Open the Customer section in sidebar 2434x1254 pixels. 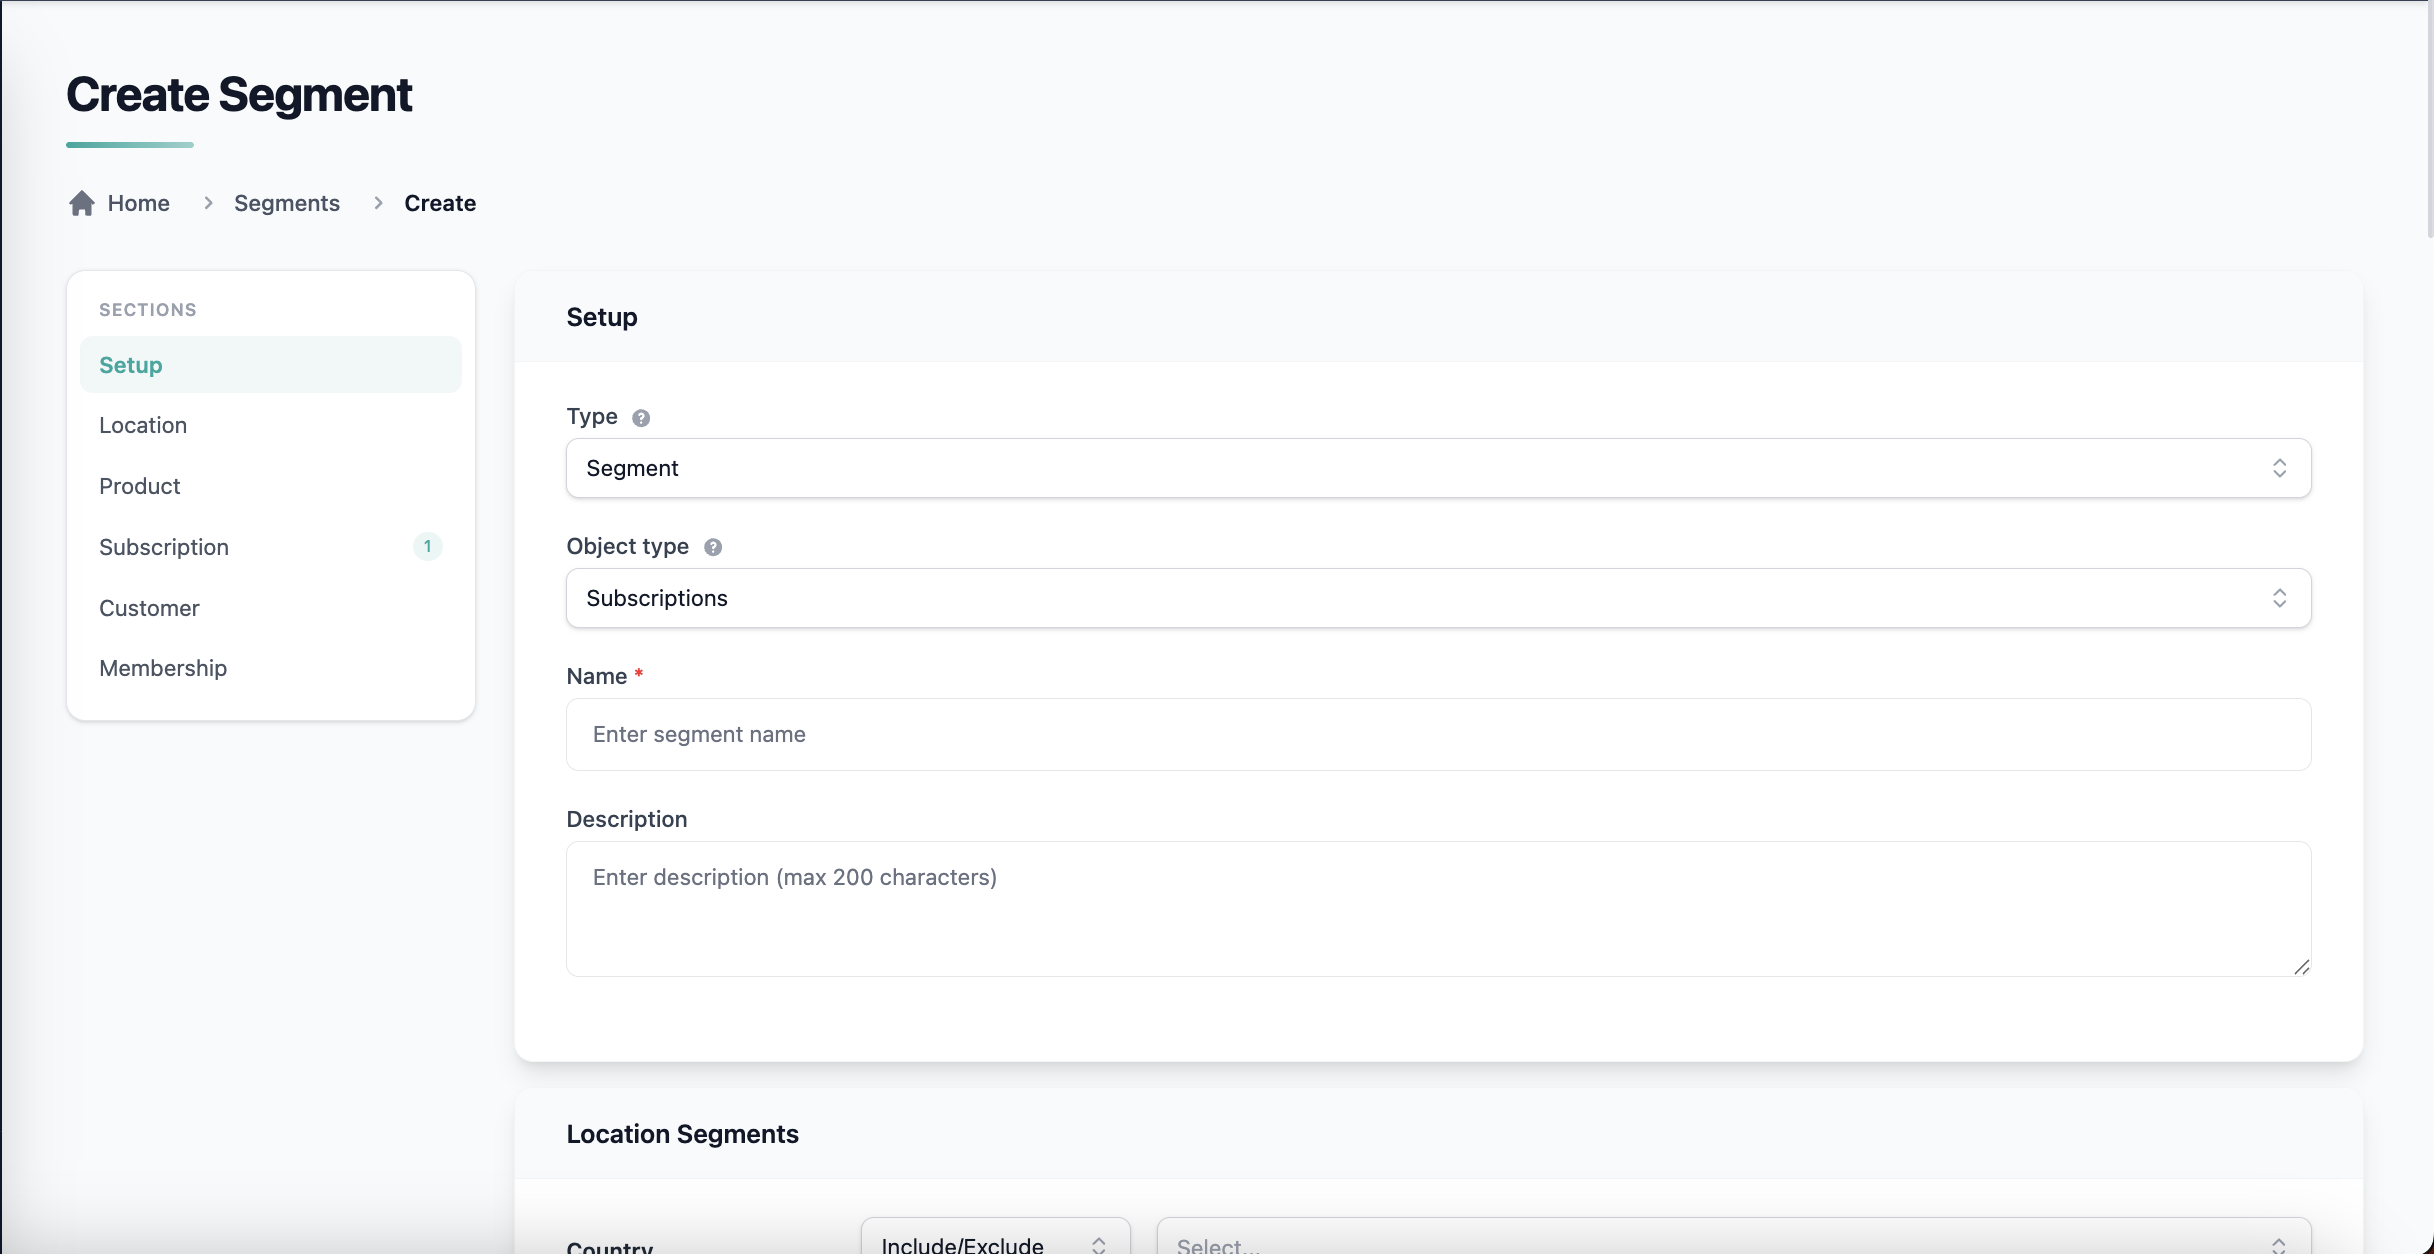[149, 608]
